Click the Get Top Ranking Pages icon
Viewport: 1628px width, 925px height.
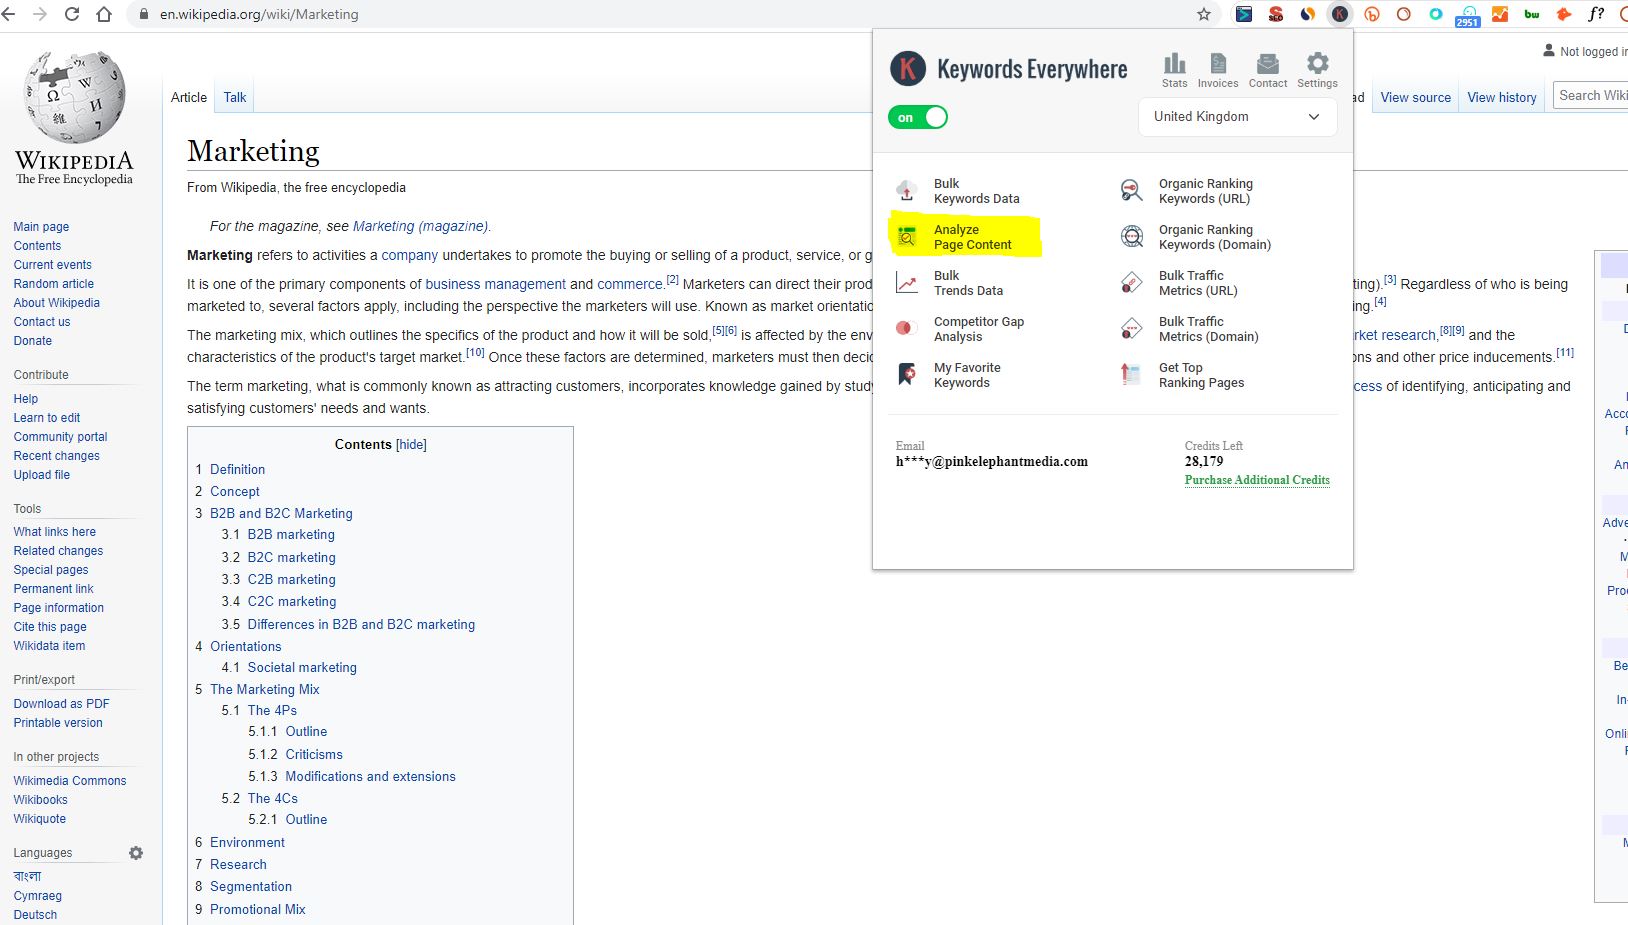pyautogui.click(x=1131, y=374)
